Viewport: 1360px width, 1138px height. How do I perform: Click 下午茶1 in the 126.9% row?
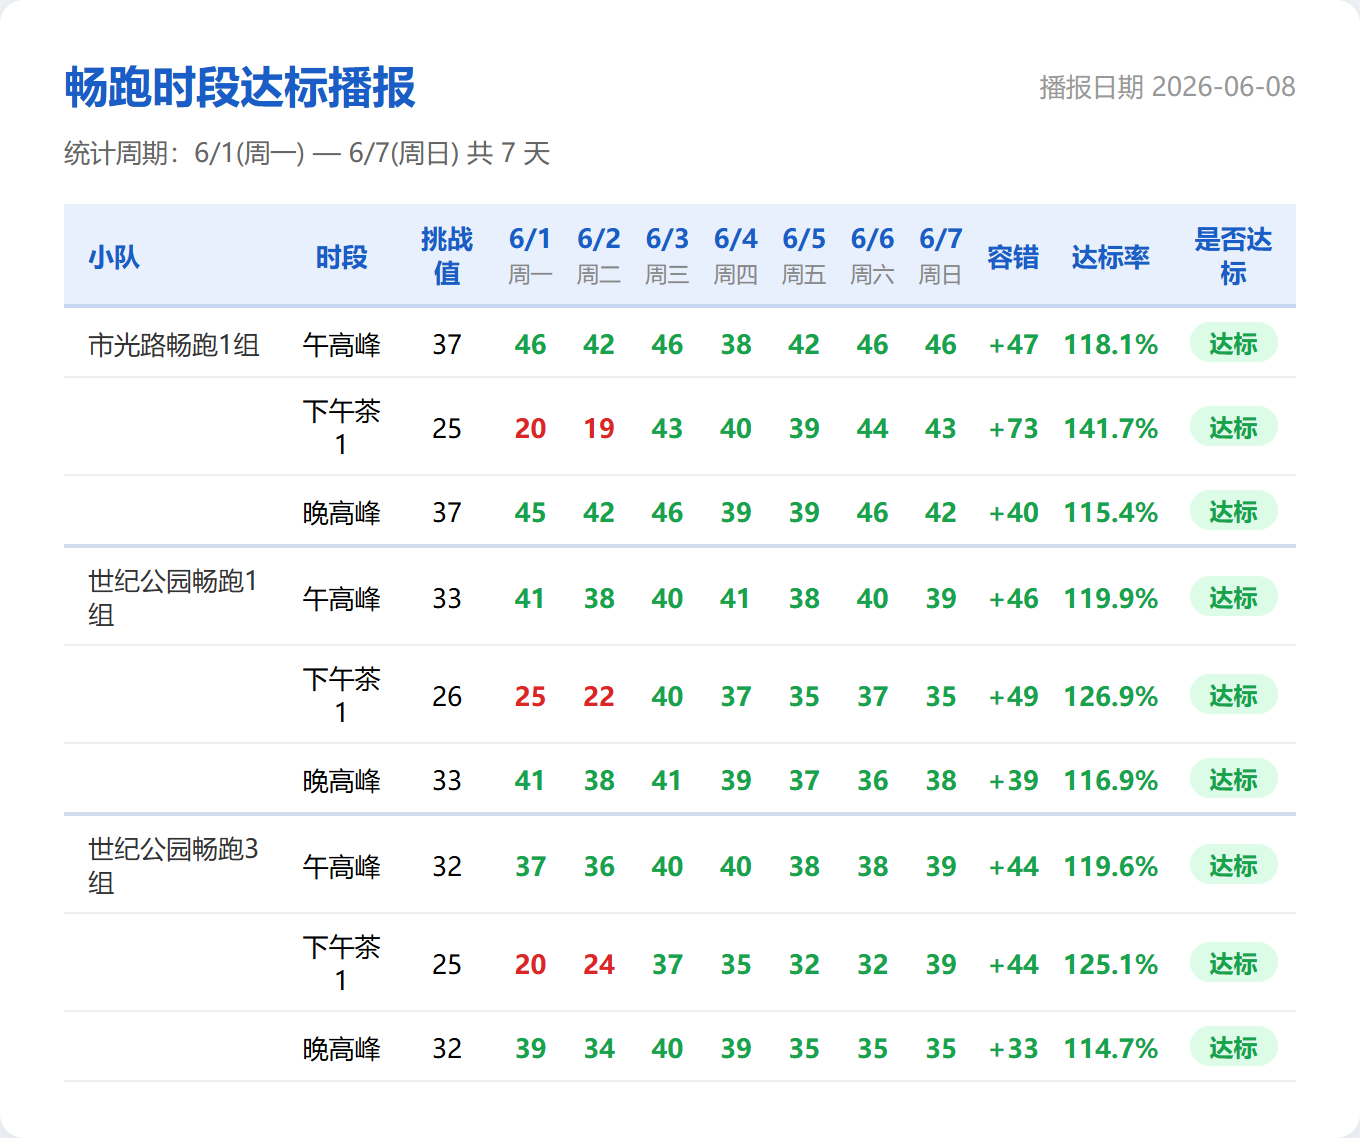pyautogui.click(x=342, y=696)
